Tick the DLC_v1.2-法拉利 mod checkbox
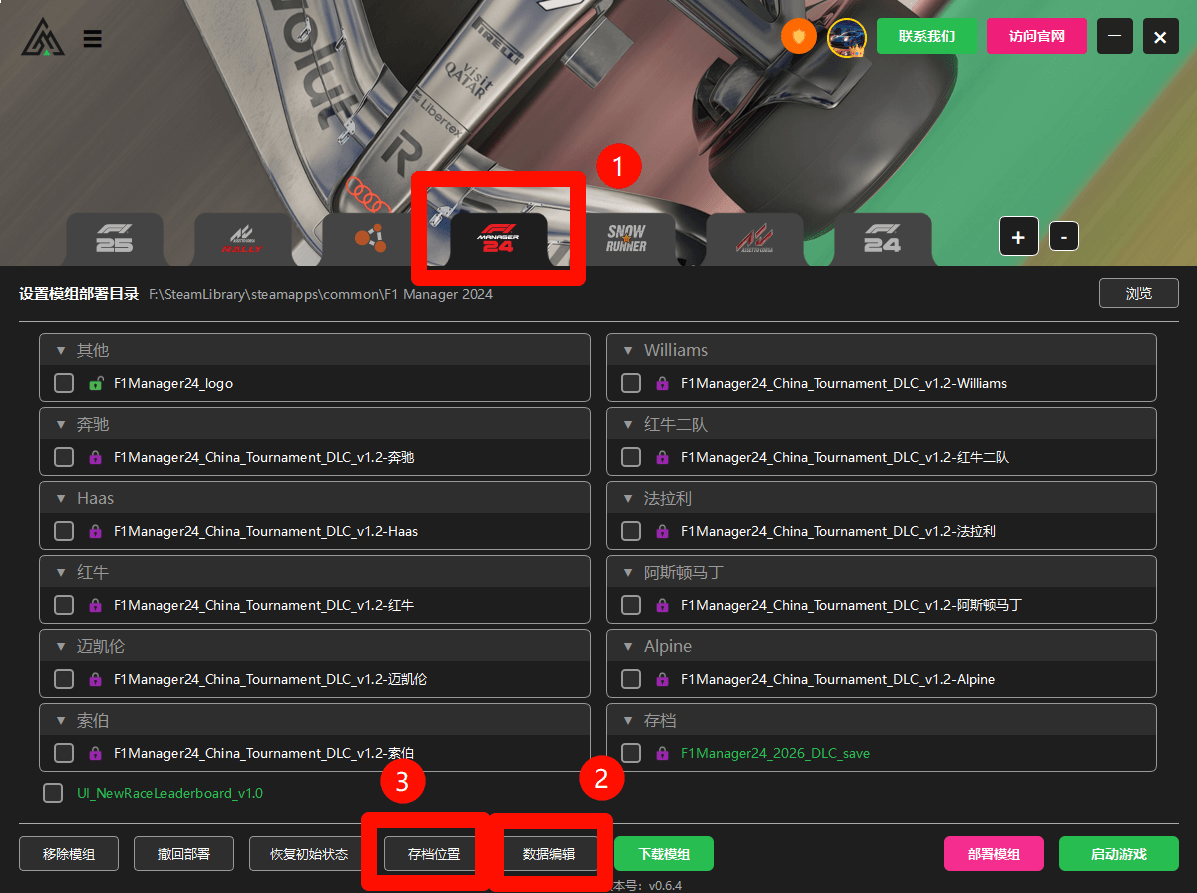This screenshot has height=893, width=1197. pos(631,531)
